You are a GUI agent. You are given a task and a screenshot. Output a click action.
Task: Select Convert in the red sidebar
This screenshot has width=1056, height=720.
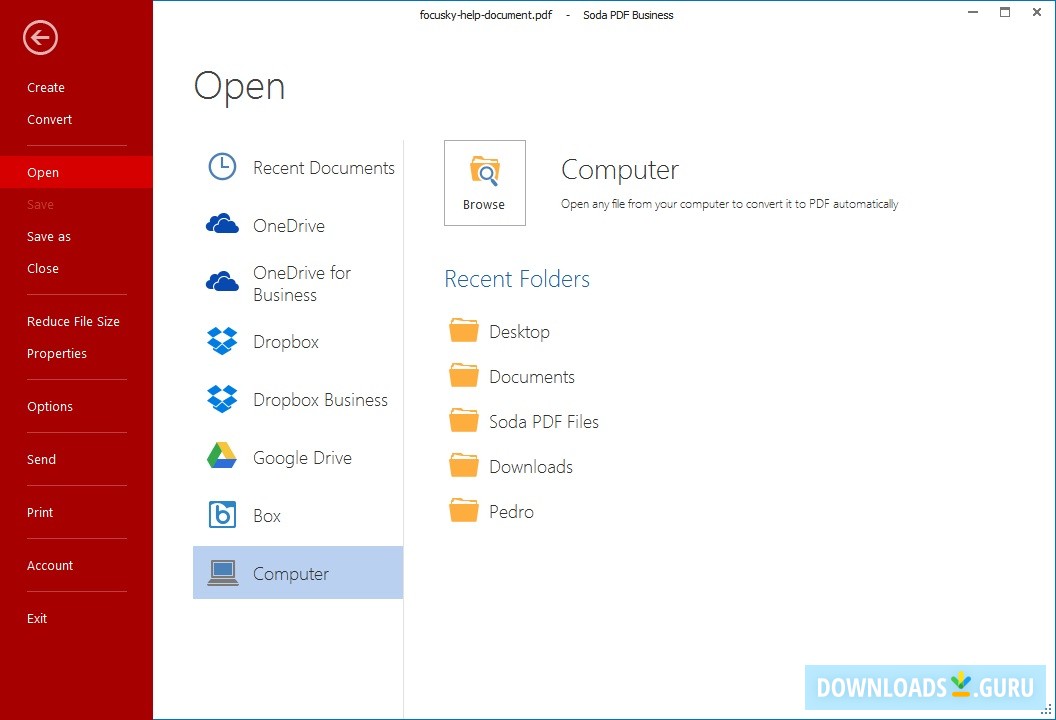pyautogui.click(x=49, y=119)
